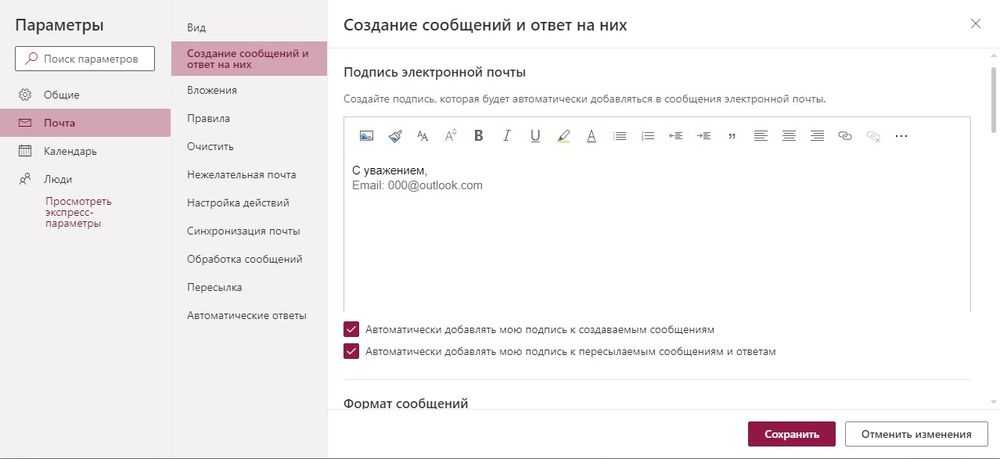This screenshot has width=1000, height=459.
Task: Underline the signature text
Action: (x=535, y=136)
